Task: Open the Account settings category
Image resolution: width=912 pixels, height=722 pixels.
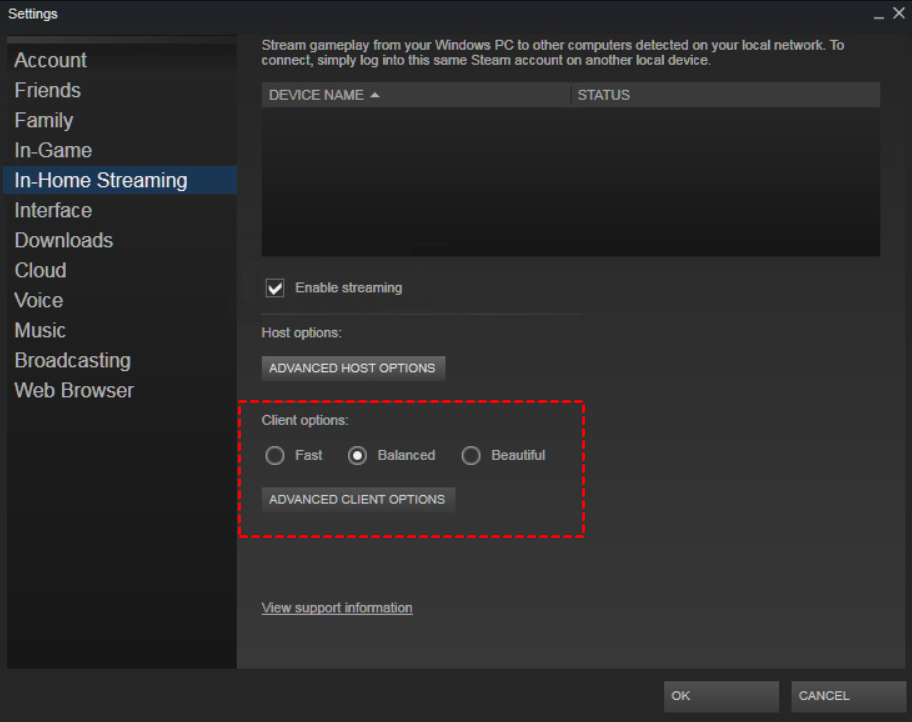Action: click(x=51, y=60)
